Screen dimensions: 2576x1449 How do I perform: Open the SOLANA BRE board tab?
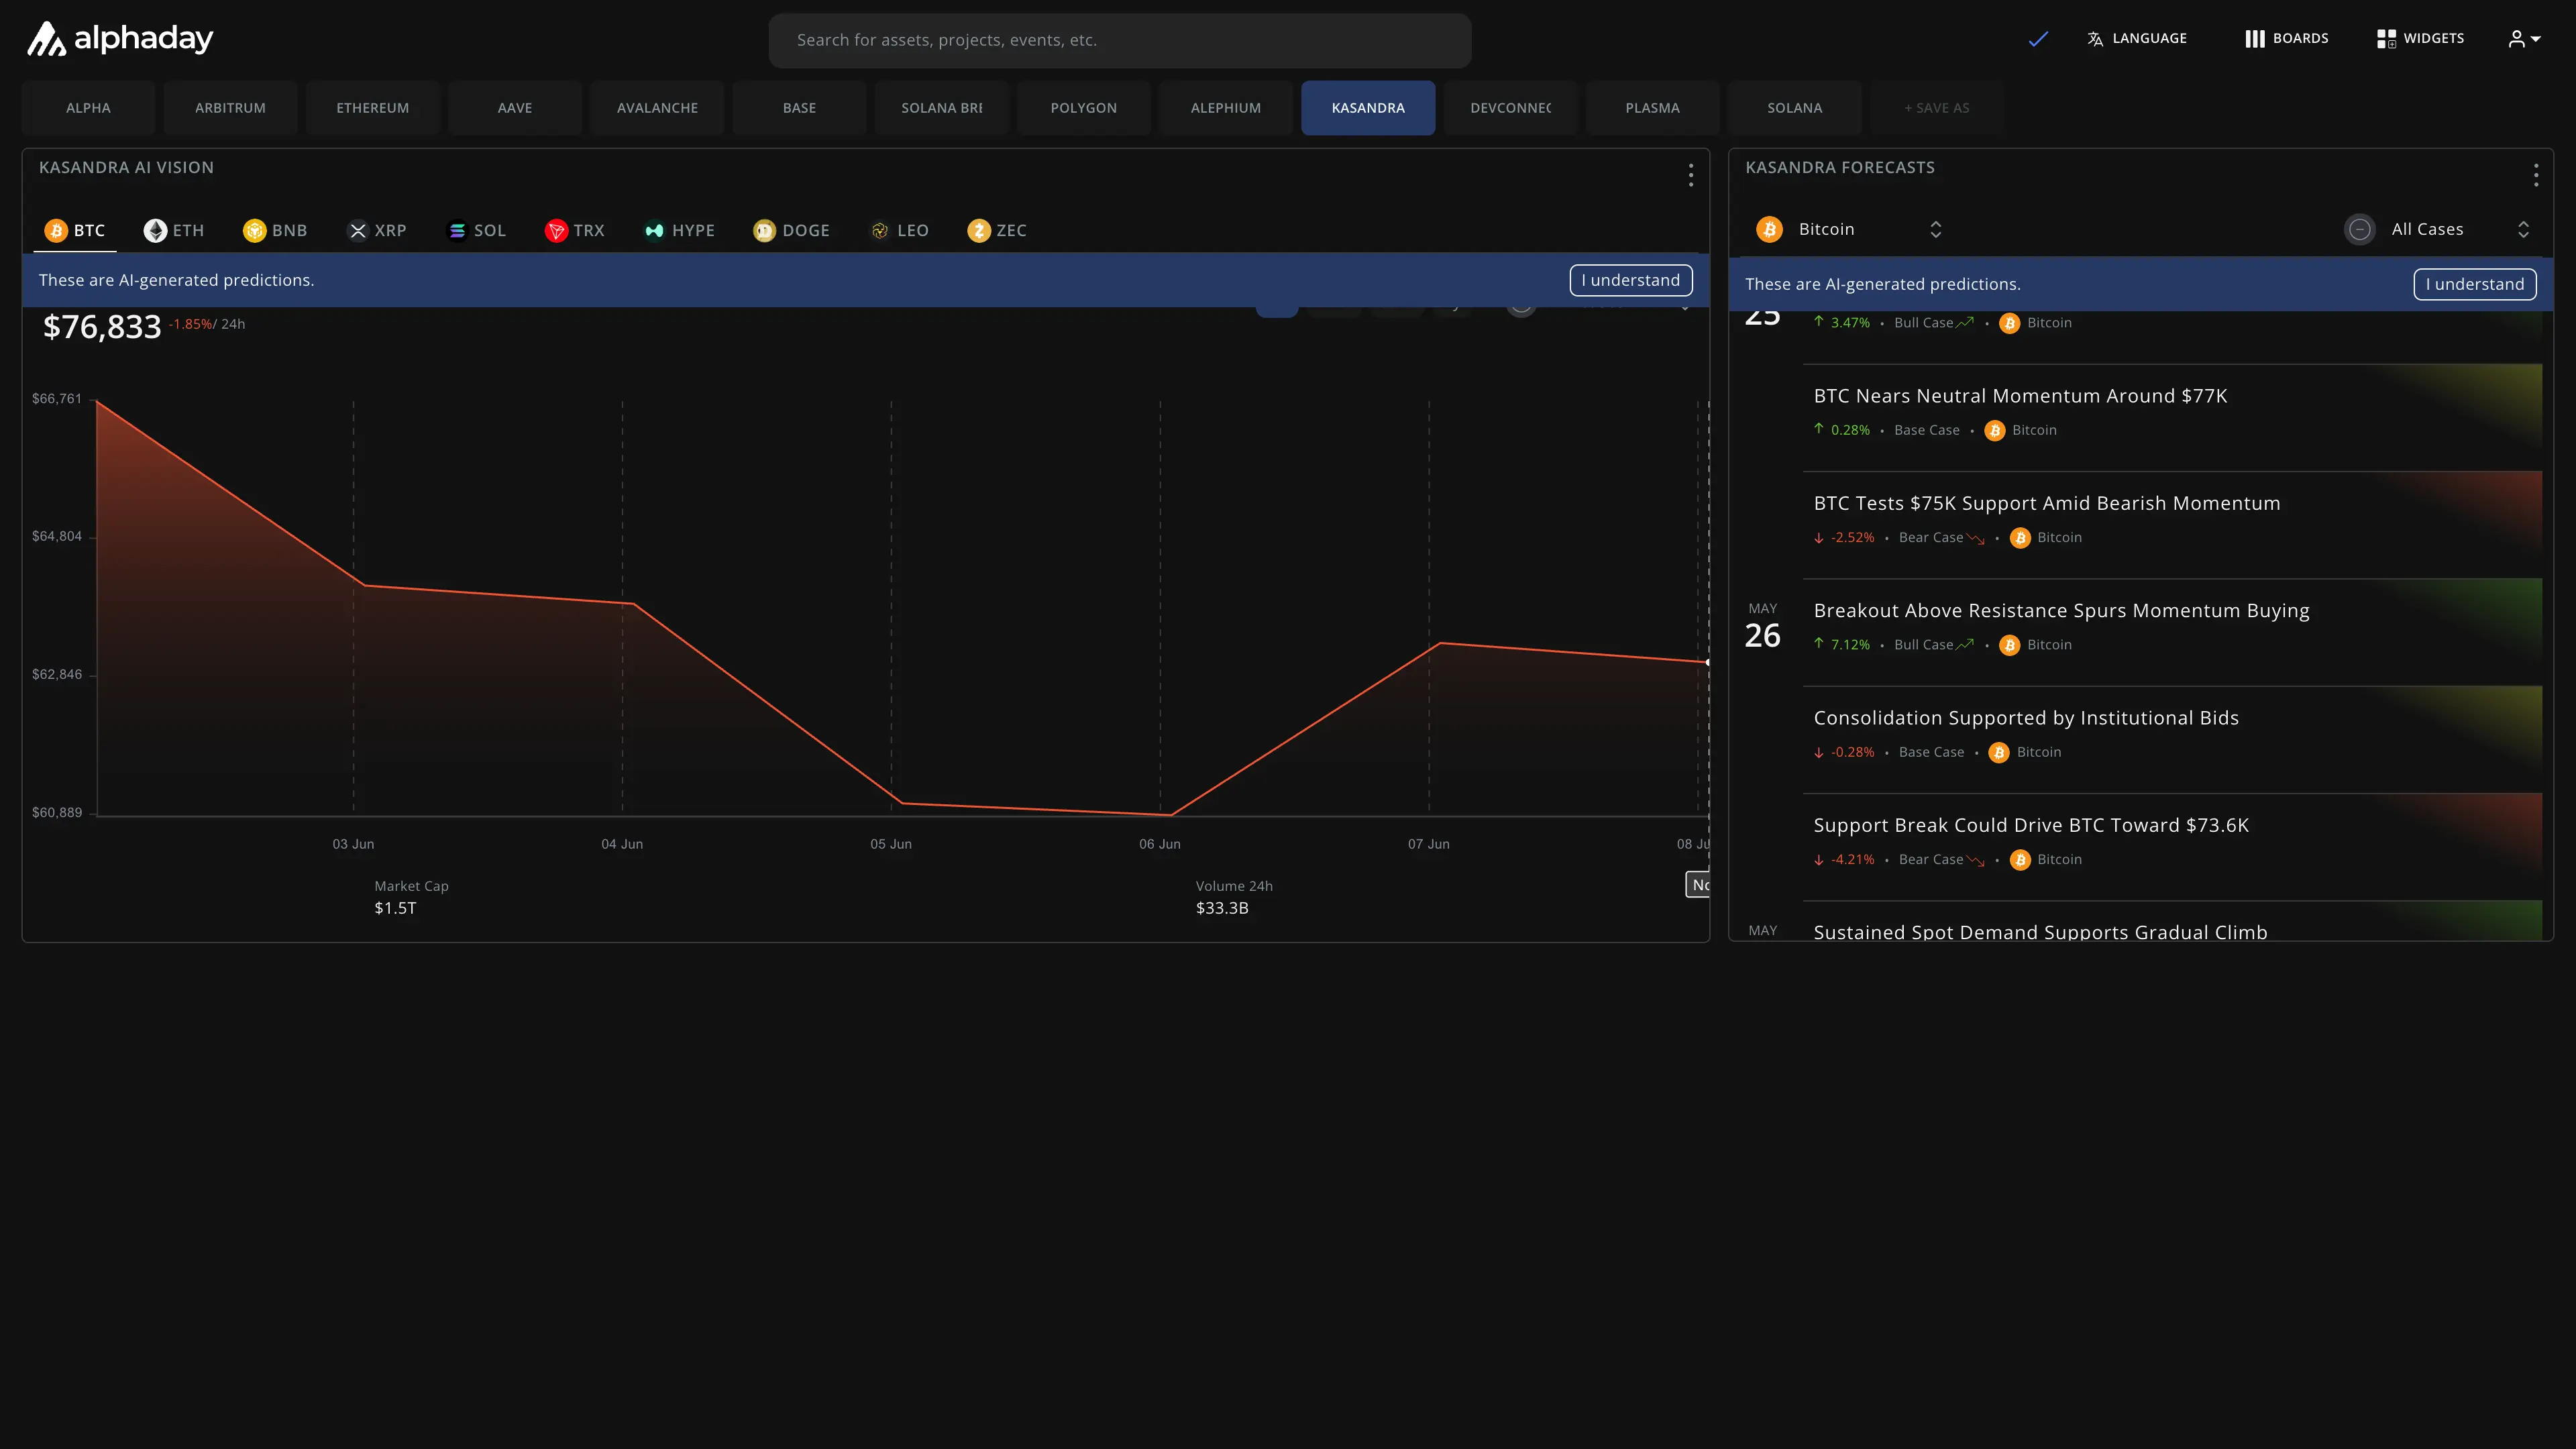[x=941, y=108]
